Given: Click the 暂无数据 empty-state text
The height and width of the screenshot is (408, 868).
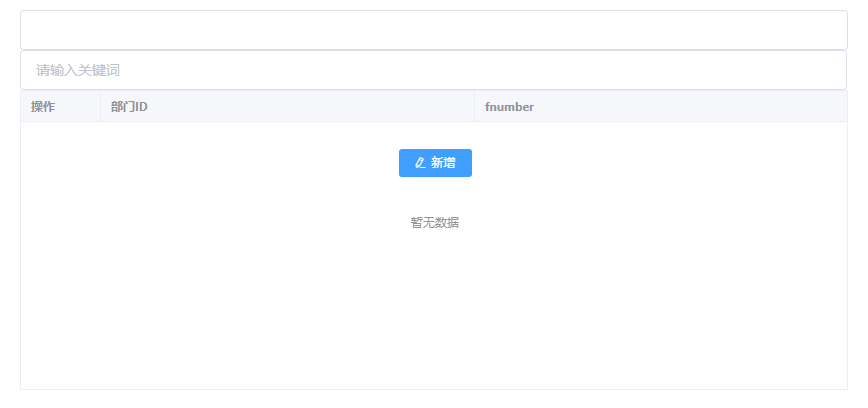Looking at the screenshot, I should point(434,223).
